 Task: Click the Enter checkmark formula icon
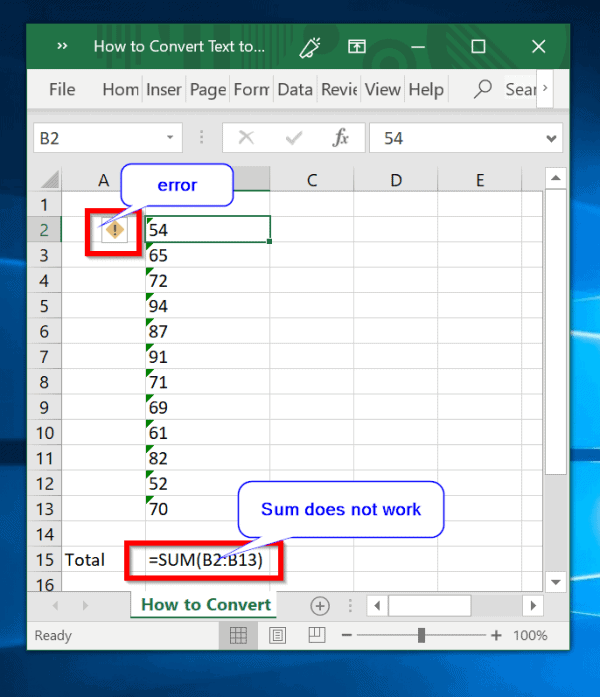click(294, 138)
